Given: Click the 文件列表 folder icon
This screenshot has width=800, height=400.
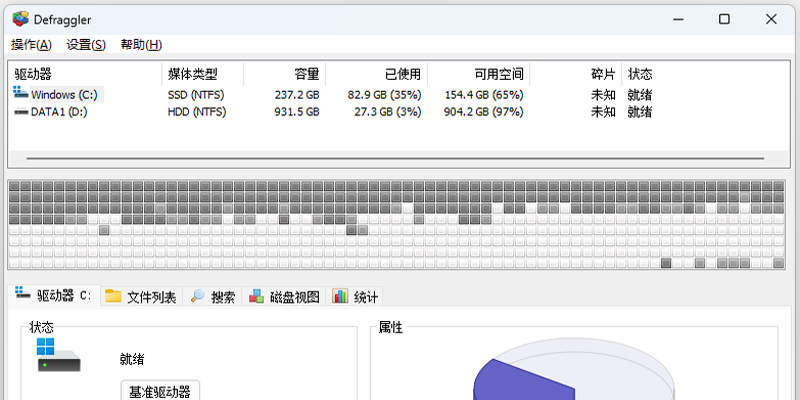Looking at the screenshot, I should 113,296.
